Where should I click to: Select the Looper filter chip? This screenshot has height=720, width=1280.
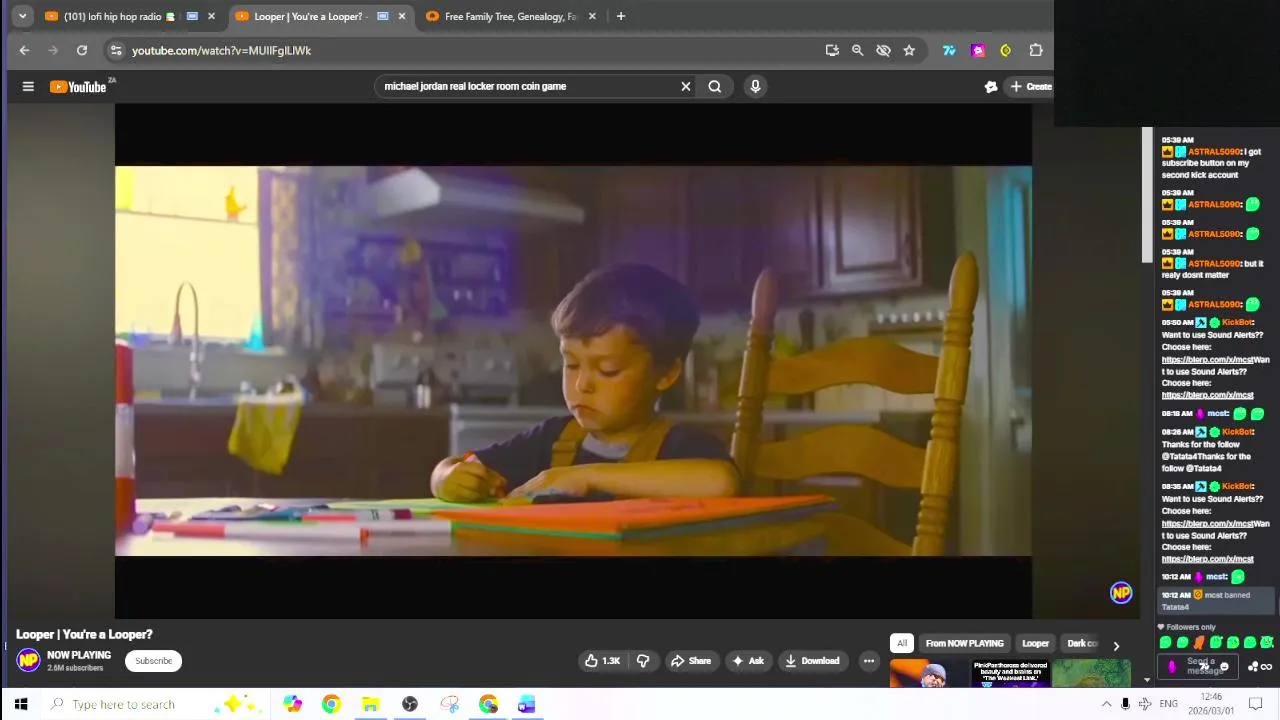[1035, 643]
